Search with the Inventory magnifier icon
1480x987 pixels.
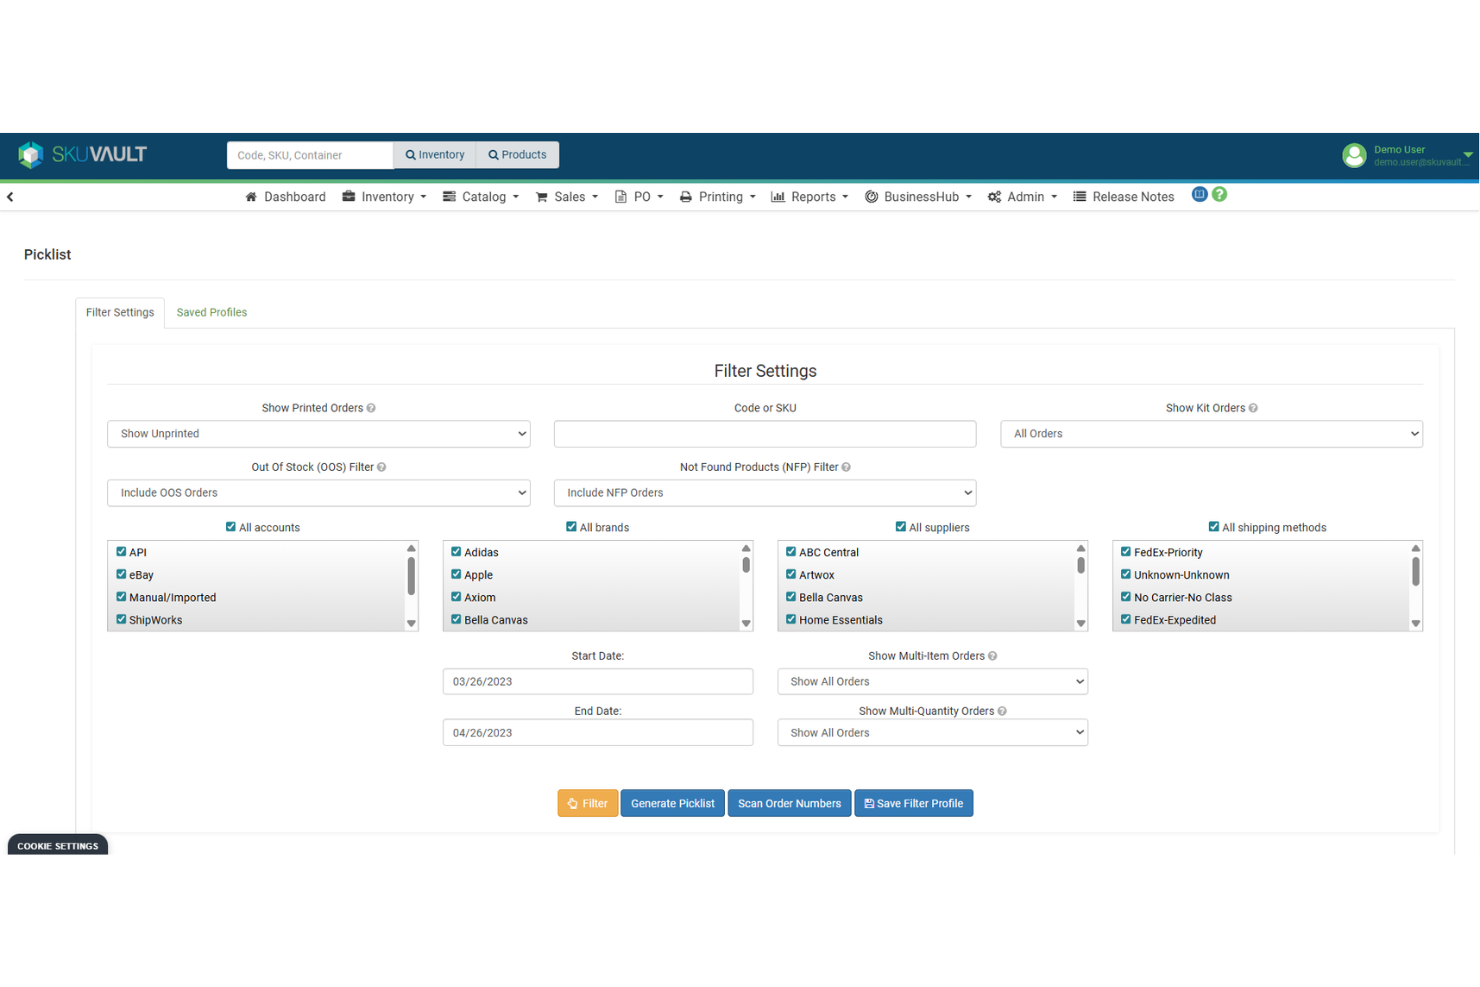pyautogui.click(x=409, y=154)
